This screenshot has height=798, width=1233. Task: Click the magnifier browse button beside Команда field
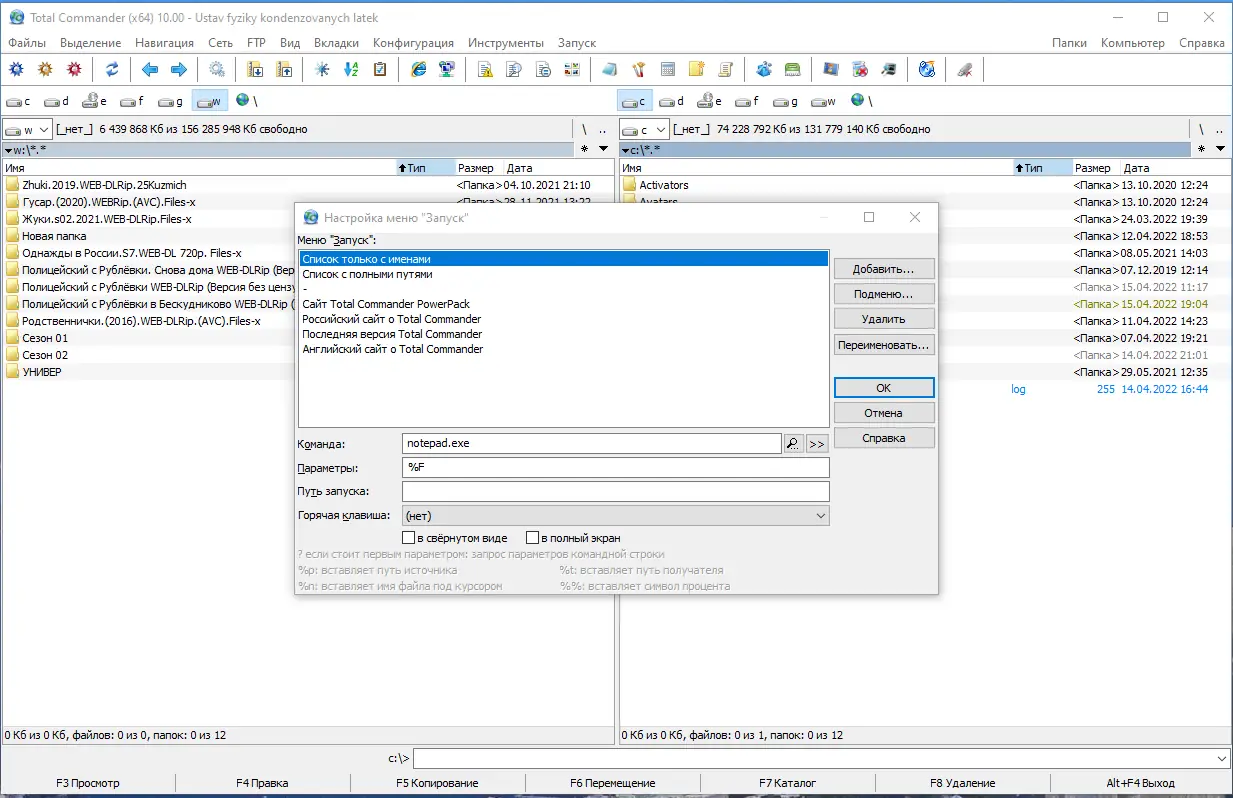click(793, 443)
